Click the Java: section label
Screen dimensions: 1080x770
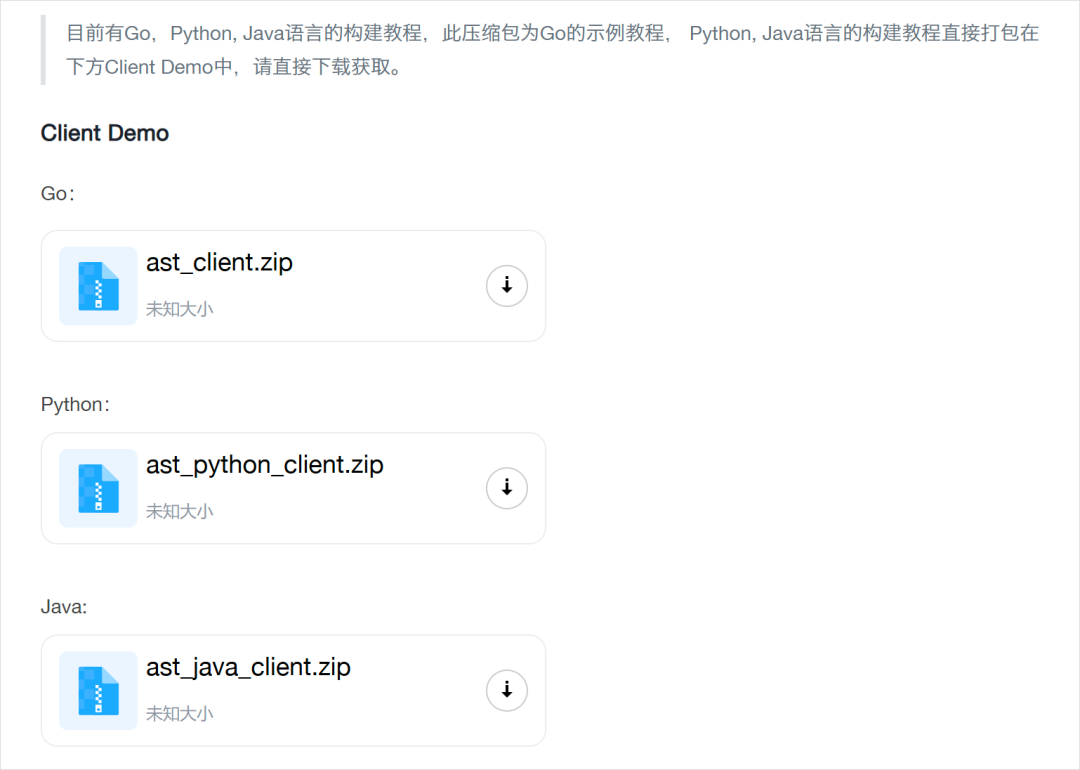click(64, 607)
